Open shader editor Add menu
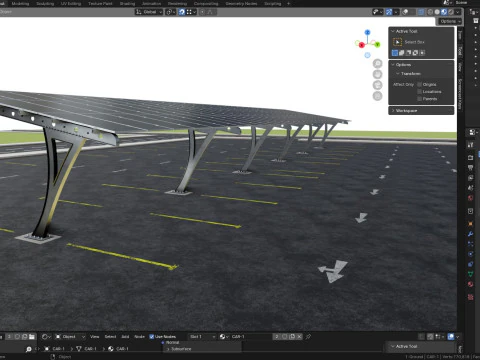The height and width of the screenshot is (360, 480). (125, 337)
